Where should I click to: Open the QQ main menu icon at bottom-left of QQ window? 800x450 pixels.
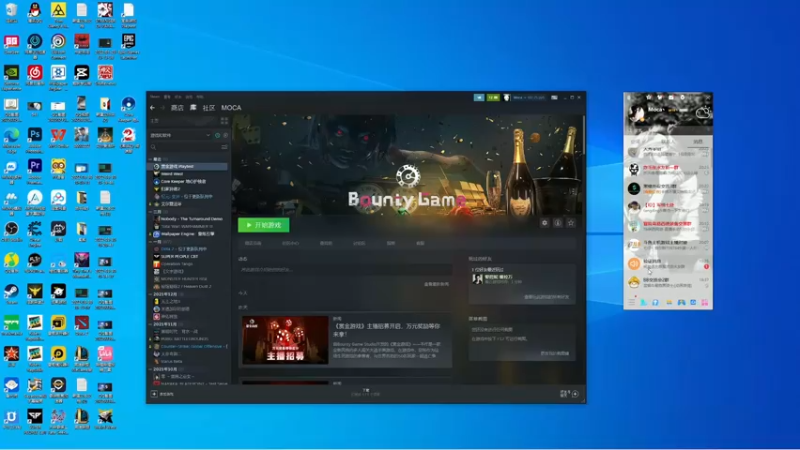632,303
